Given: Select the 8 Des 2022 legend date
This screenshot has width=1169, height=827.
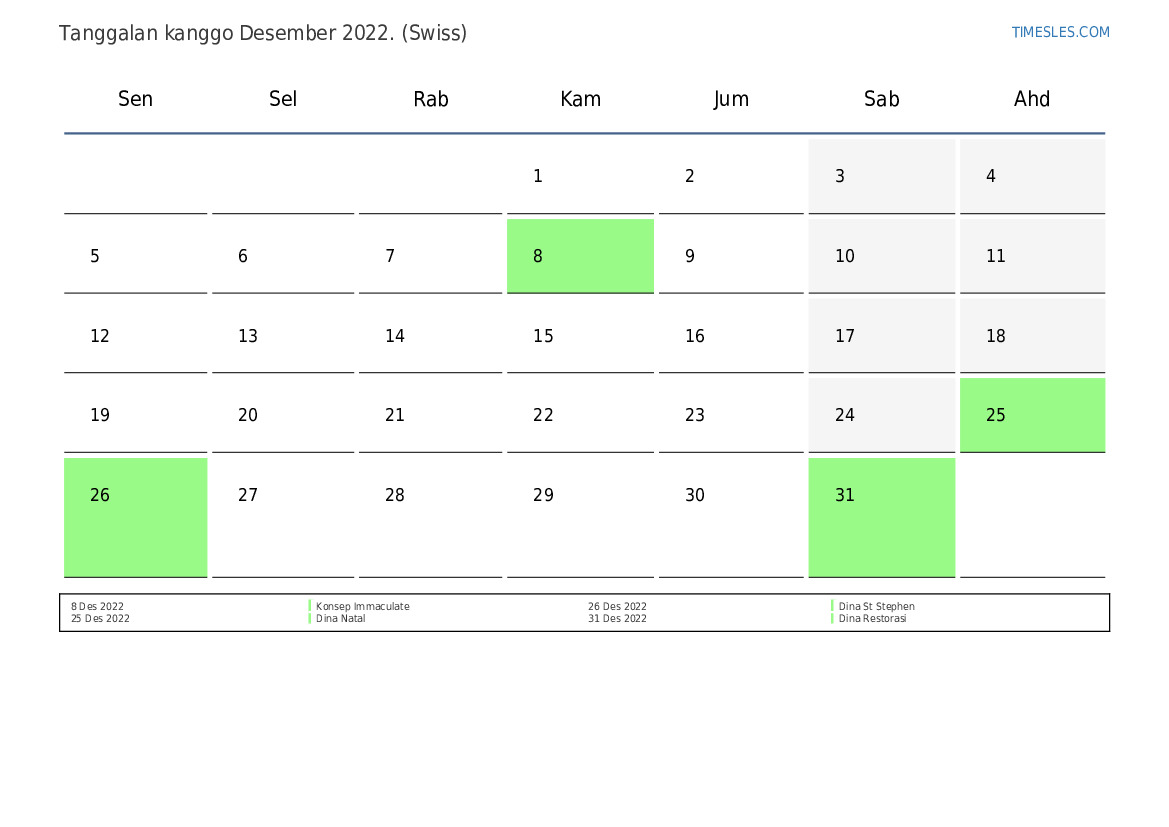Looking at the screenshot, I should coord(97,607).
